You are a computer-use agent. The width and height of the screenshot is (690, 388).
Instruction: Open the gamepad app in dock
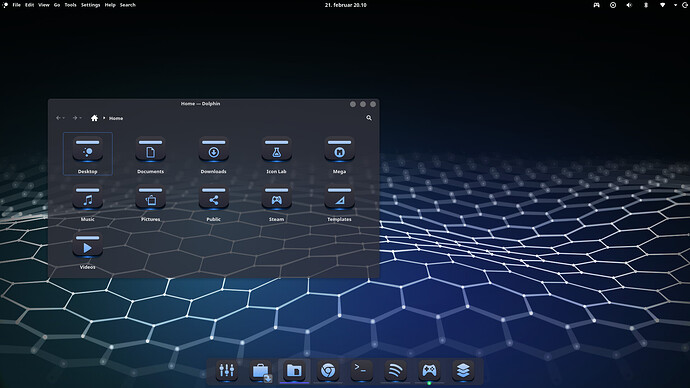click(x=429, y=371)
